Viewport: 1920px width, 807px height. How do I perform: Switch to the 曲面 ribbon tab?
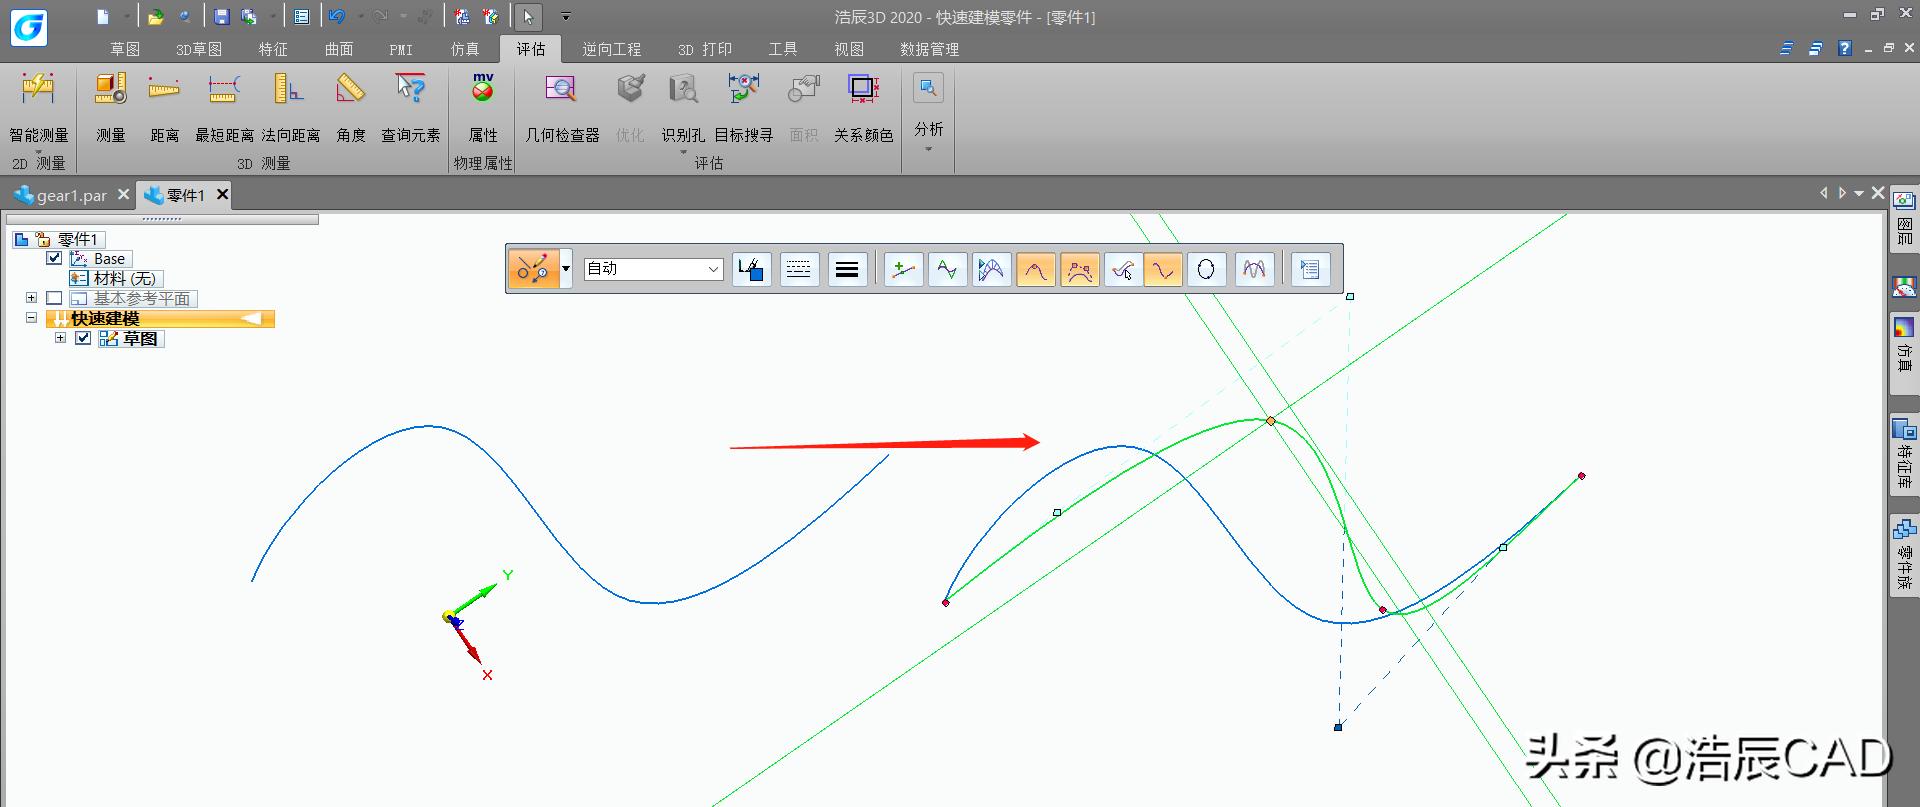(338, 49)
